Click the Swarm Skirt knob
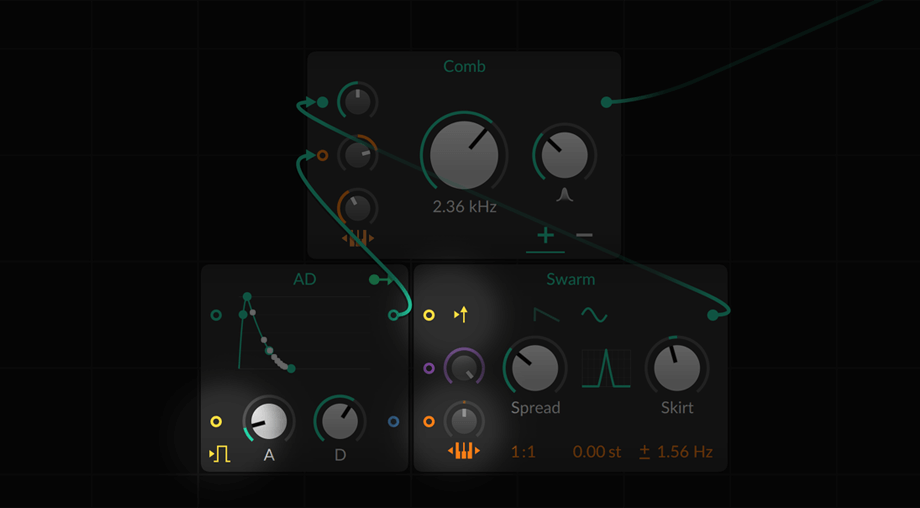Viewport: 920px width, 508px height. (677, 368)
